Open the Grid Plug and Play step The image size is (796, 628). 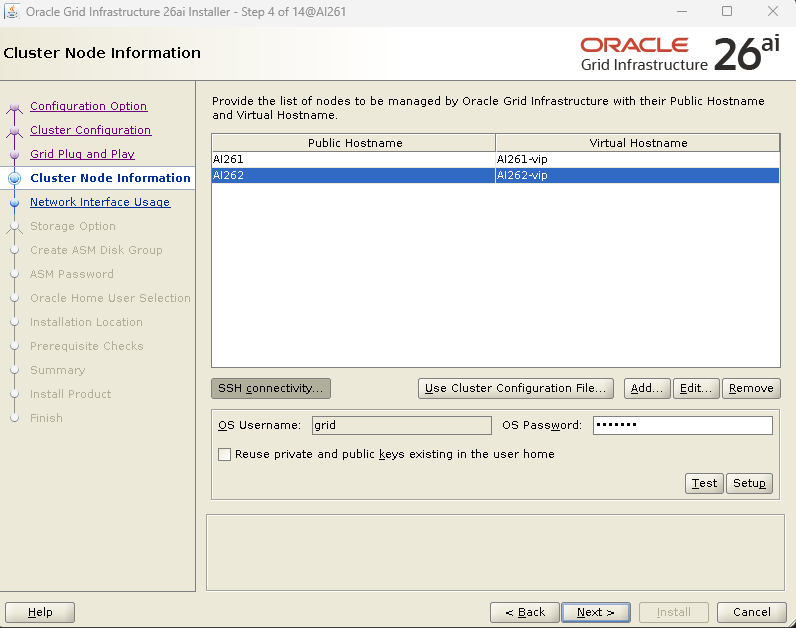pos(82,154)
